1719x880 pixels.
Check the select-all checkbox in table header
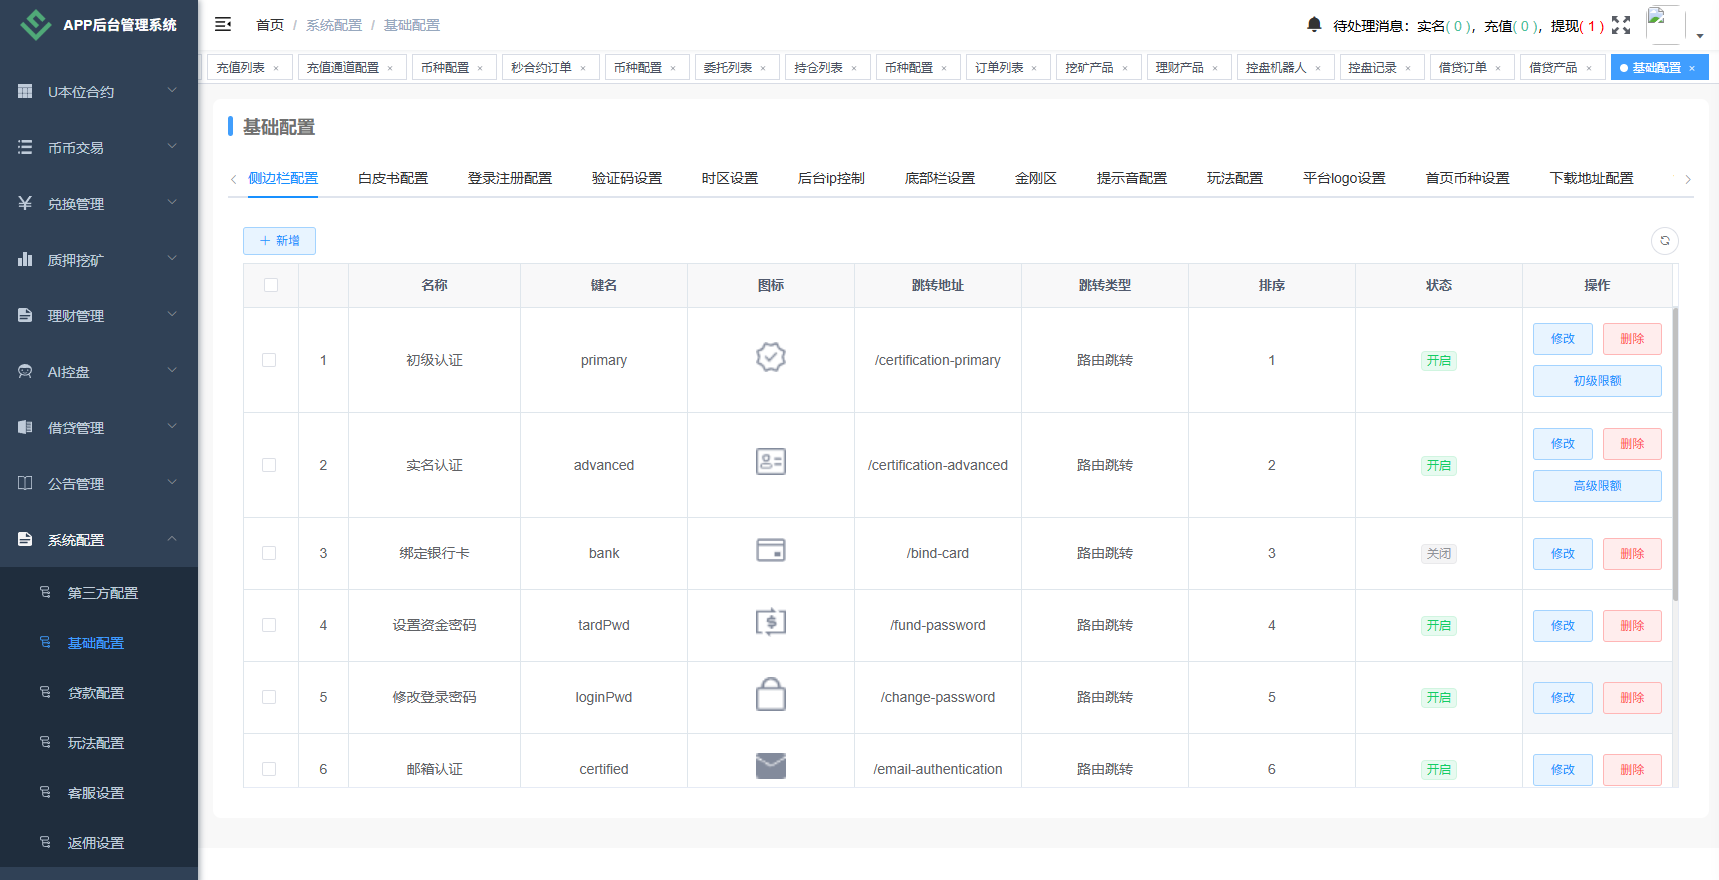coord(271,285)
